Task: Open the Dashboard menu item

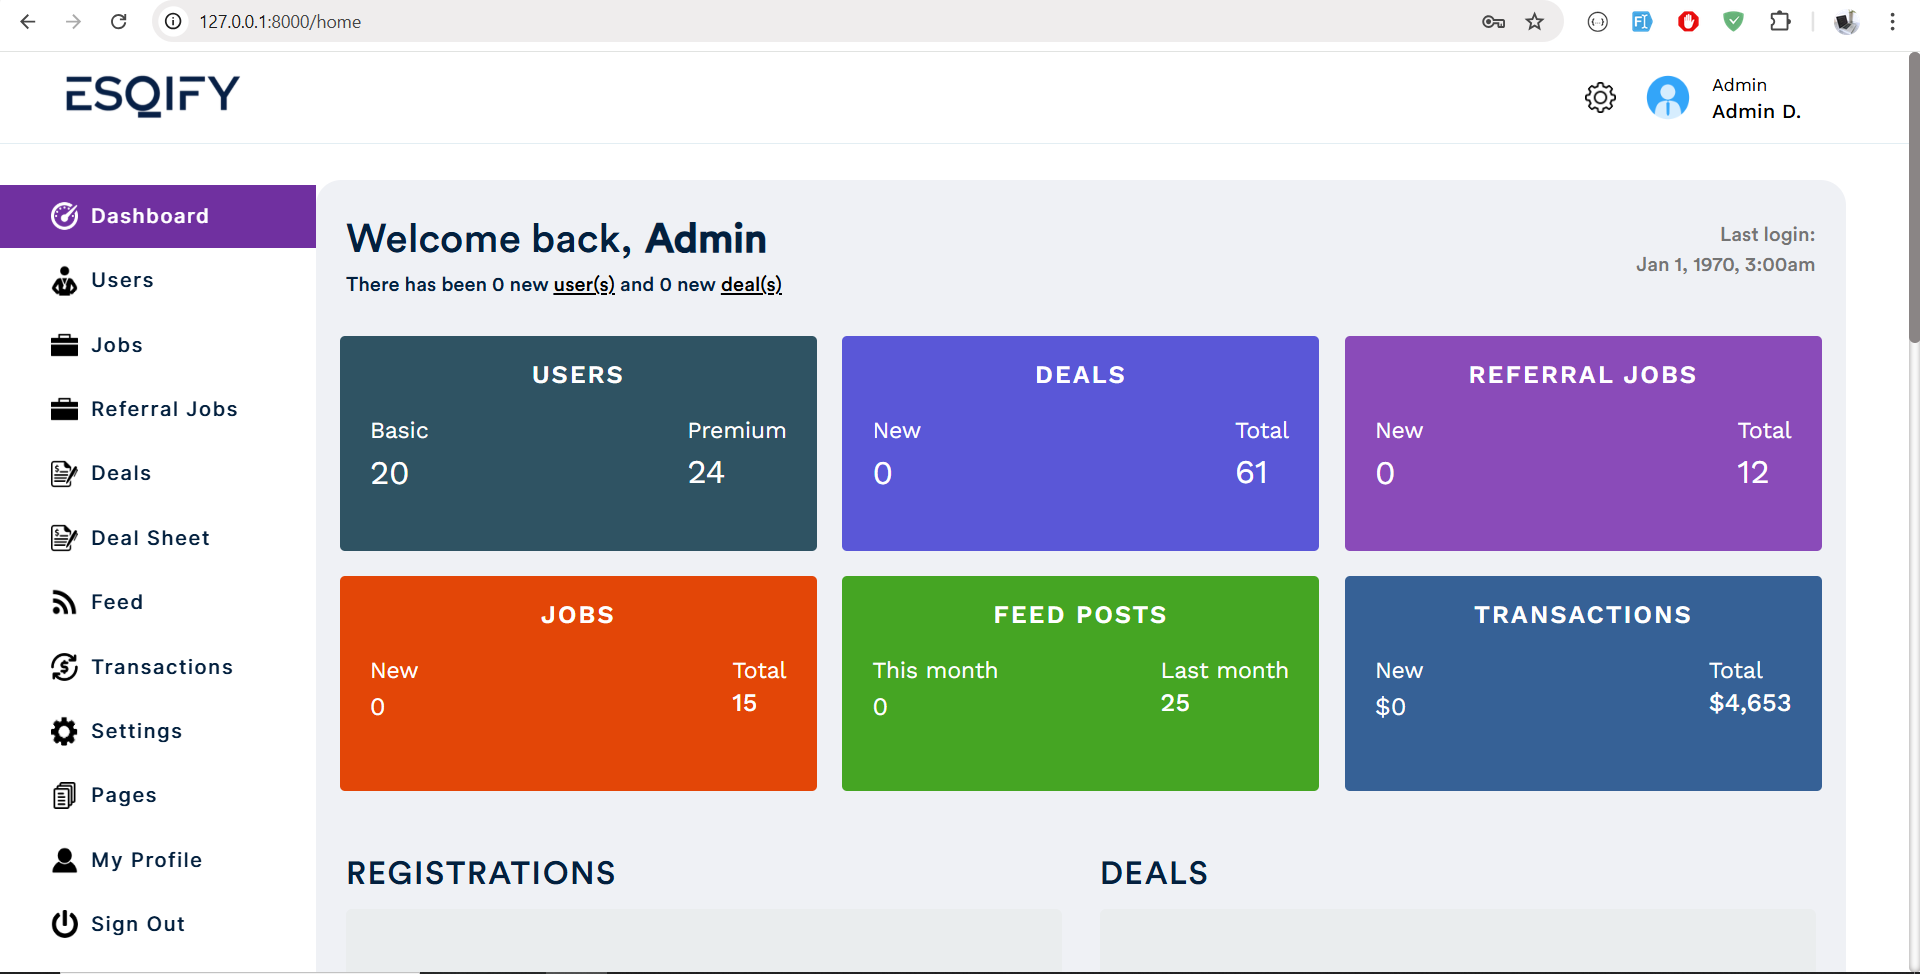Action: pyautogui.click(x=150, y=216)
